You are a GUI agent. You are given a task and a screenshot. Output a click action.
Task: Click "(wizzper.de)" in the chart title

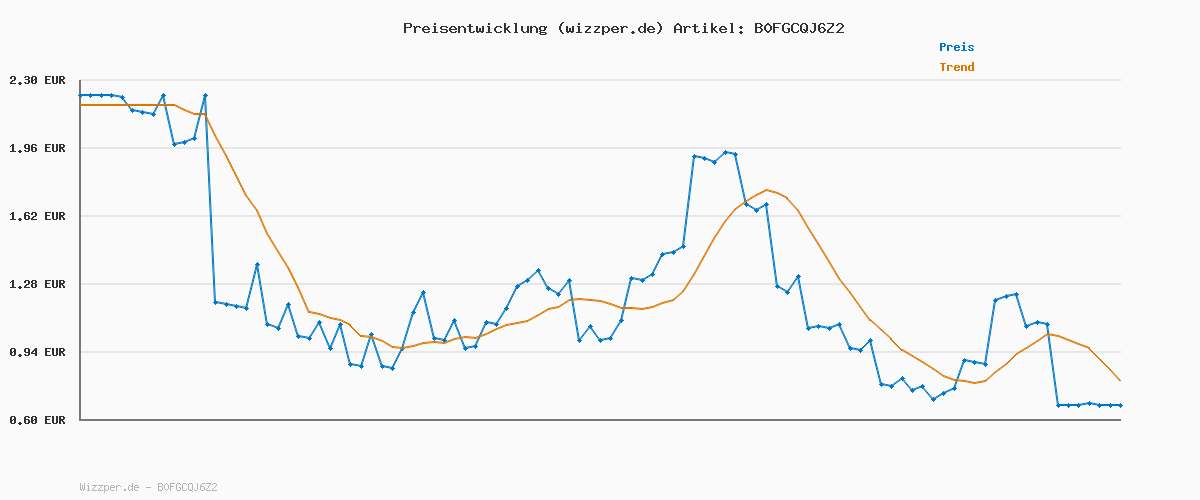pos(610,28)
